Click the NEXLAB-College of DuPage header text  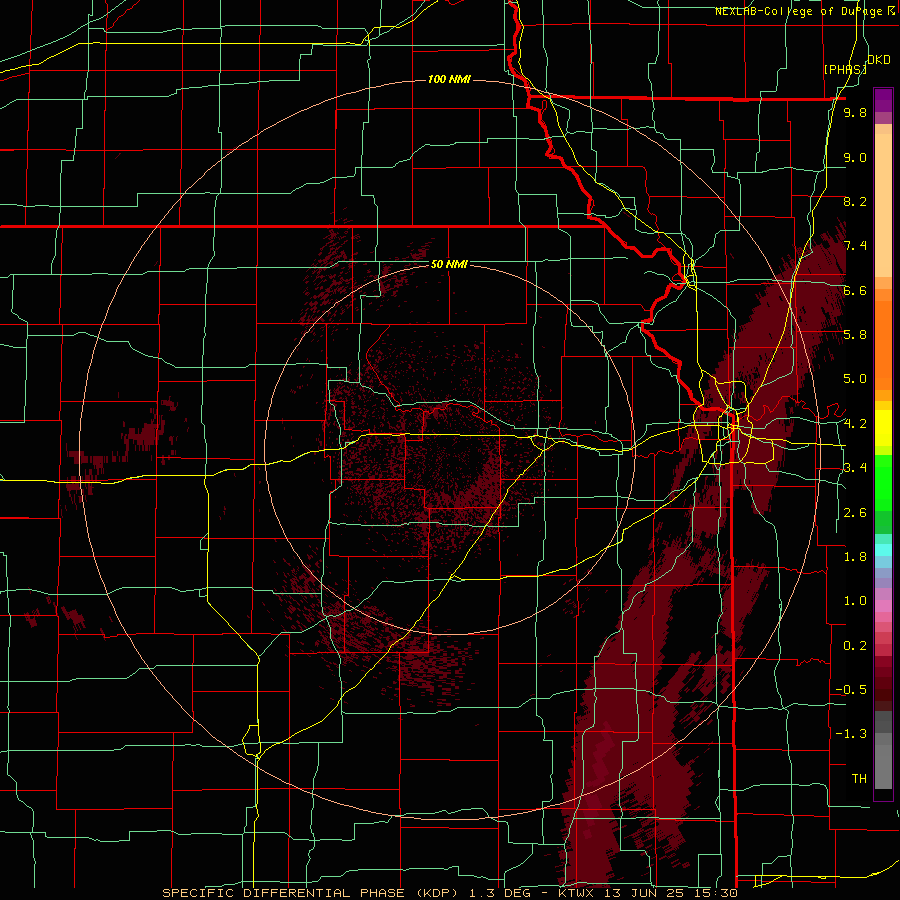coord(798,11)
